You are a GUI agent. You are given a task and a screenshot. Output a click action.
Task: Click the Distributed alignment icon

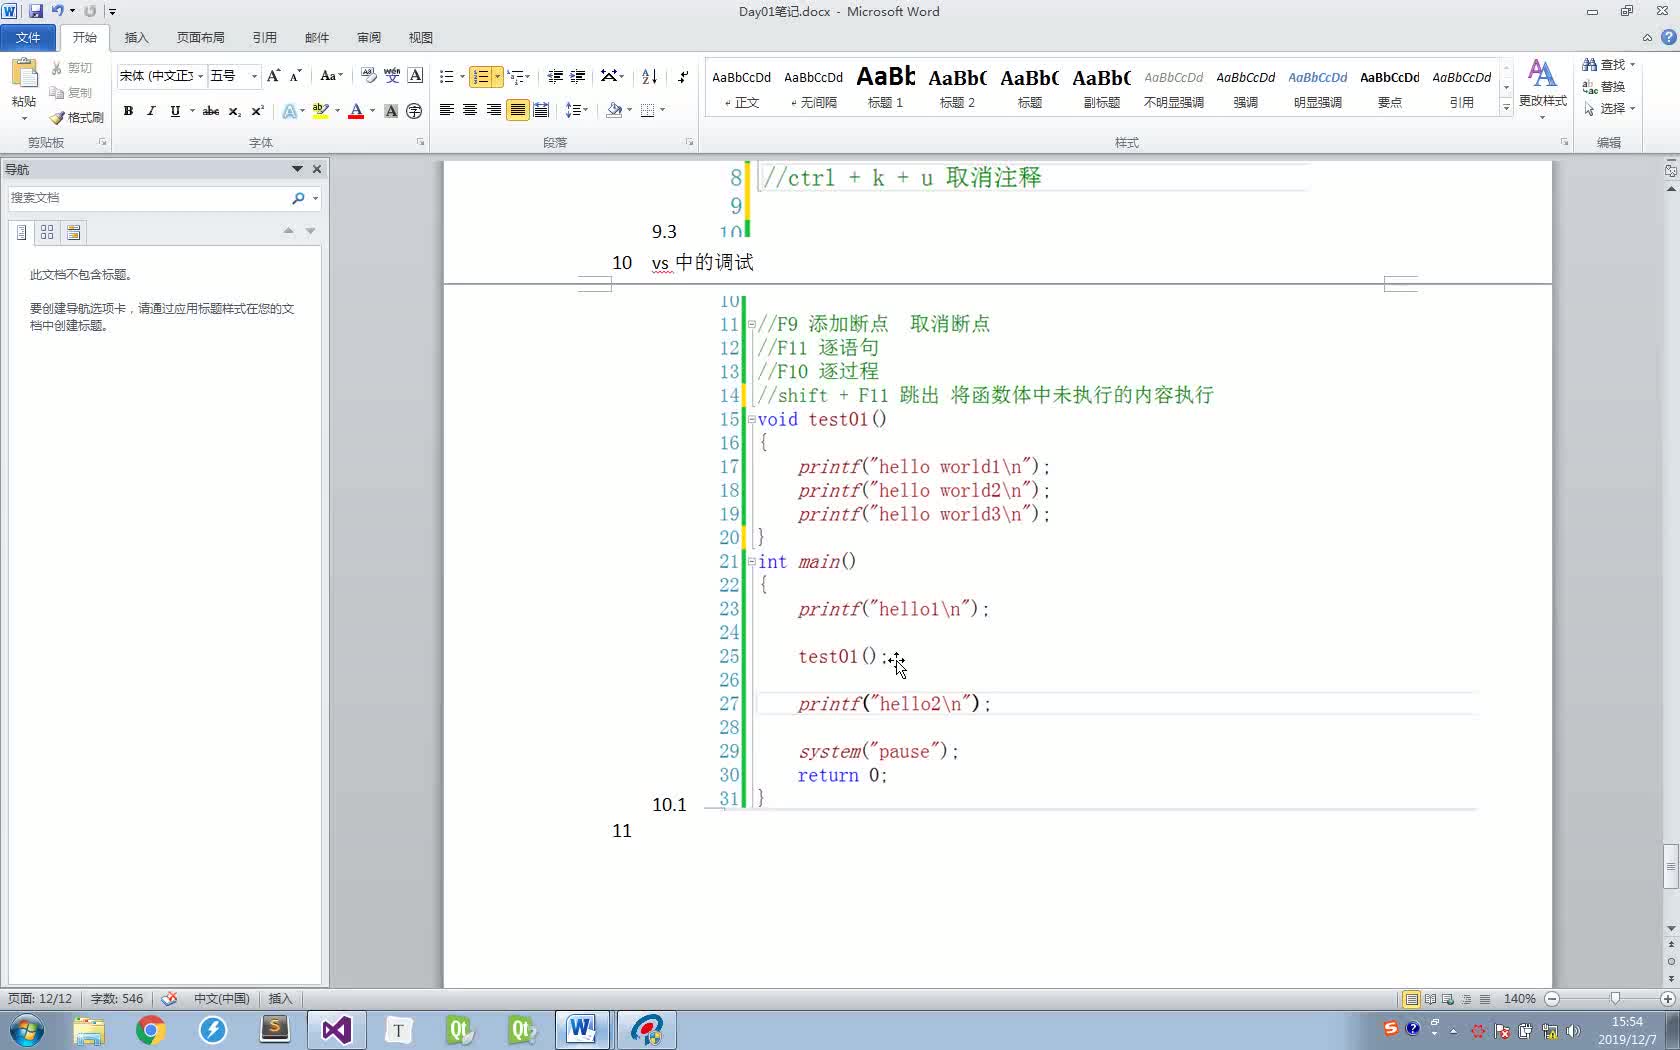click(541, 110)
